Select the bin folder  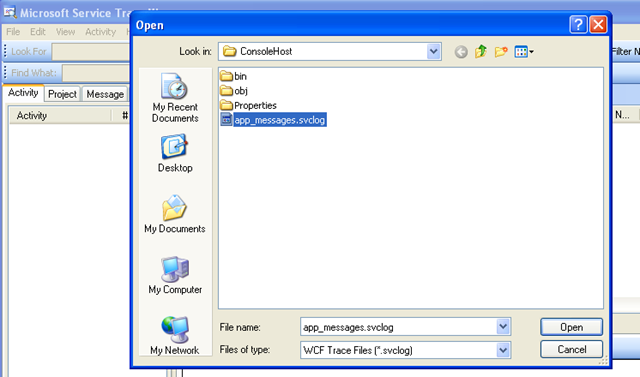point(233,76)
